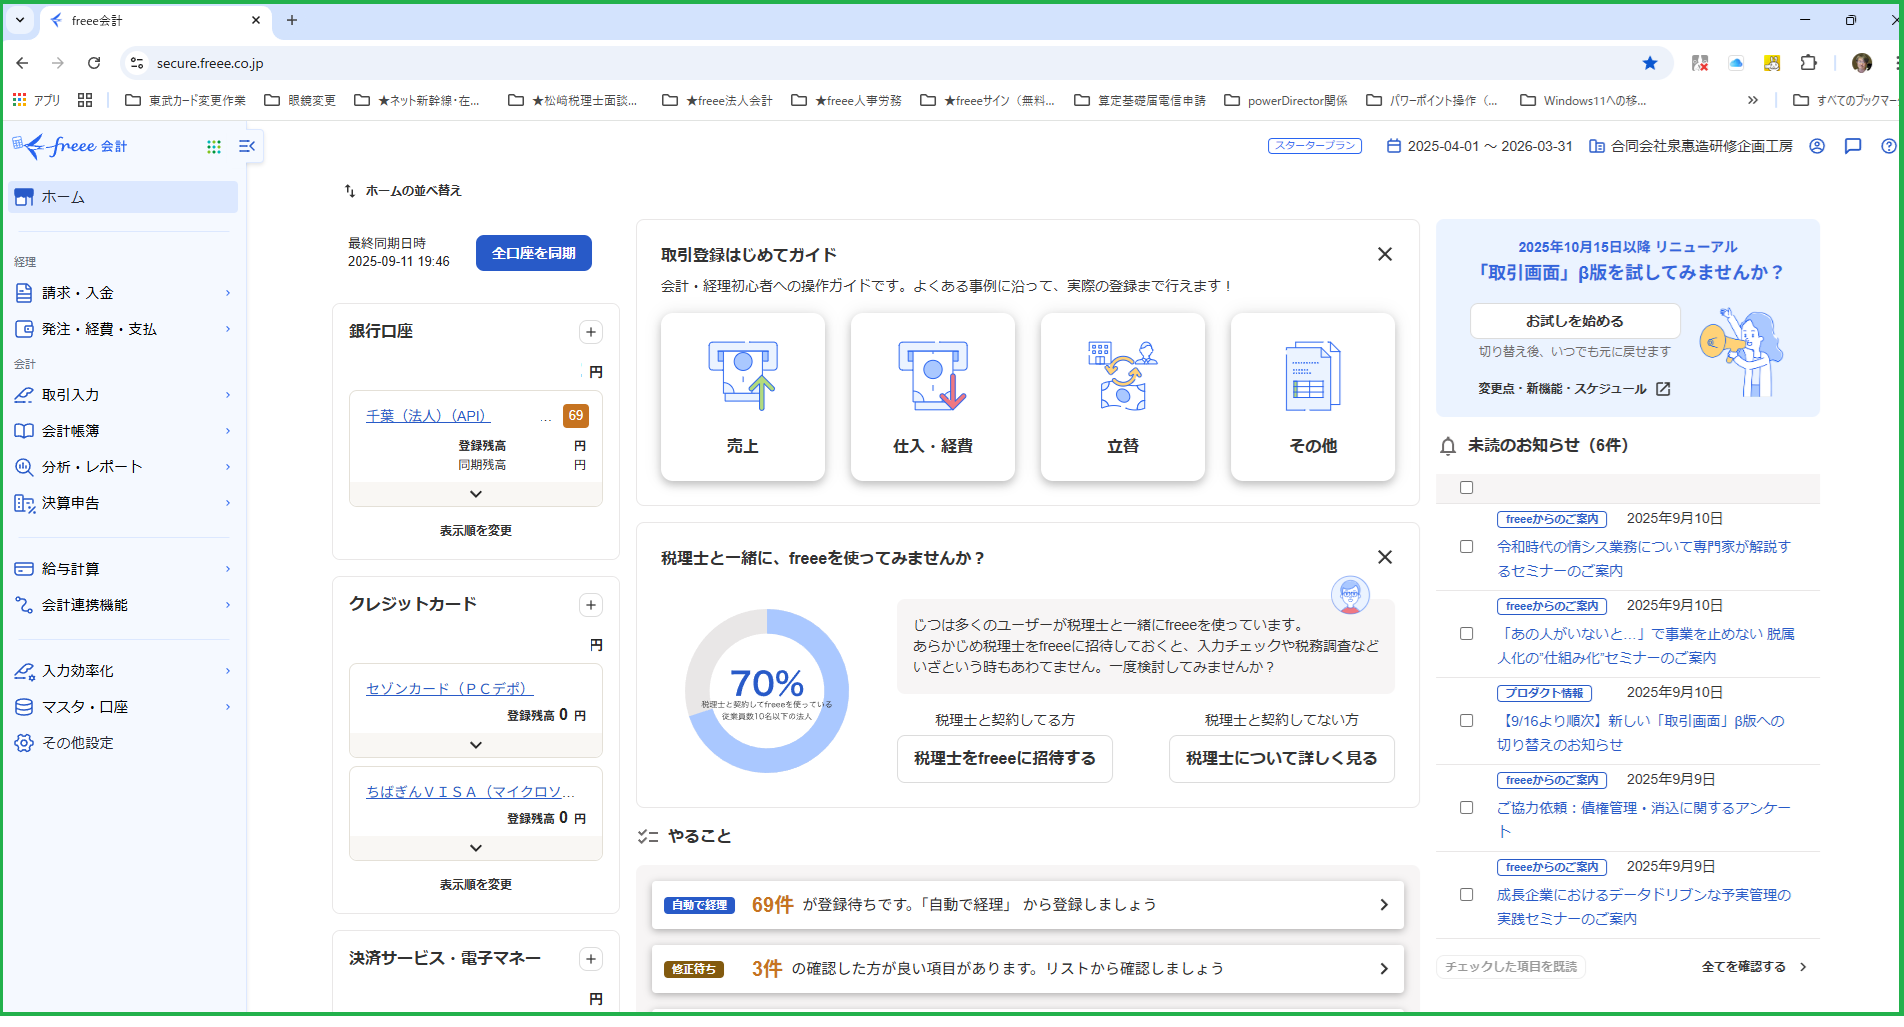Check the ご協力依頼：債権管理 notification checkbox
Screen dimensions: 1904x1027
tap(1466, 808)
